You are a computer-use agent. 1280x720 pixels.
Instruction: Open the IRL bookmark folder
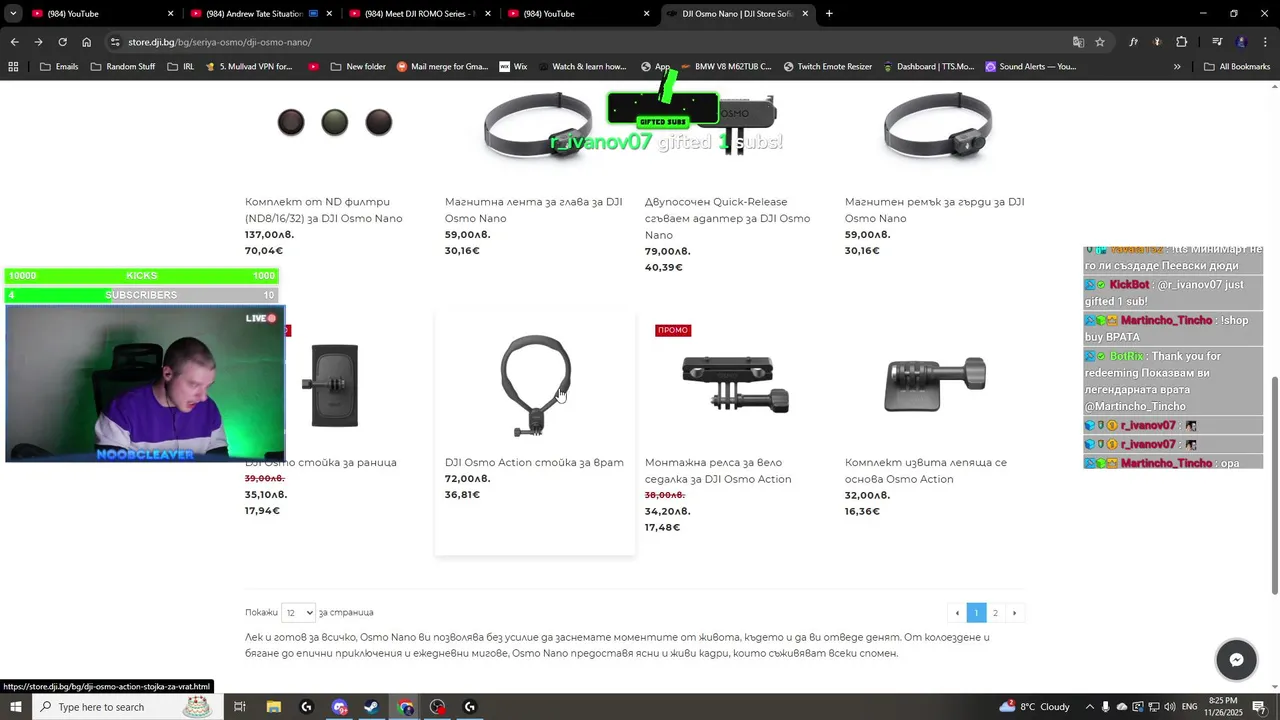180,67
